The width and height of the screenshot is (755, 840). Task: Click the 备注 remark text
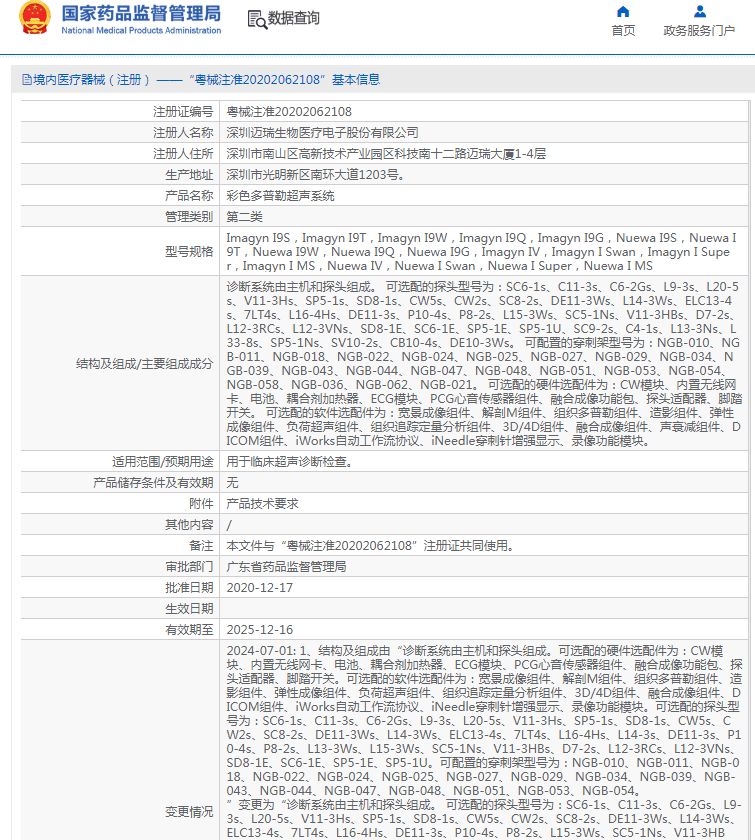coord(371,545)
